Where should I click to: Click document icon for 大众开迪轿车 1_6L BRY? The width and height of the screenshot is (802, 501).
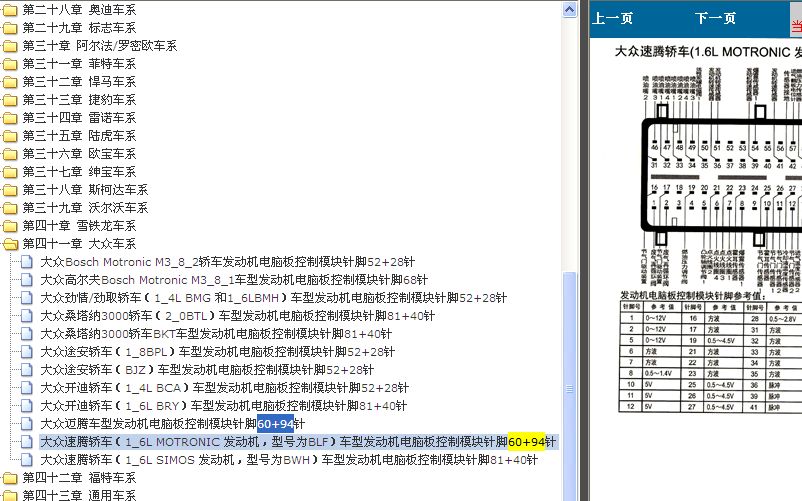point(27,406)
